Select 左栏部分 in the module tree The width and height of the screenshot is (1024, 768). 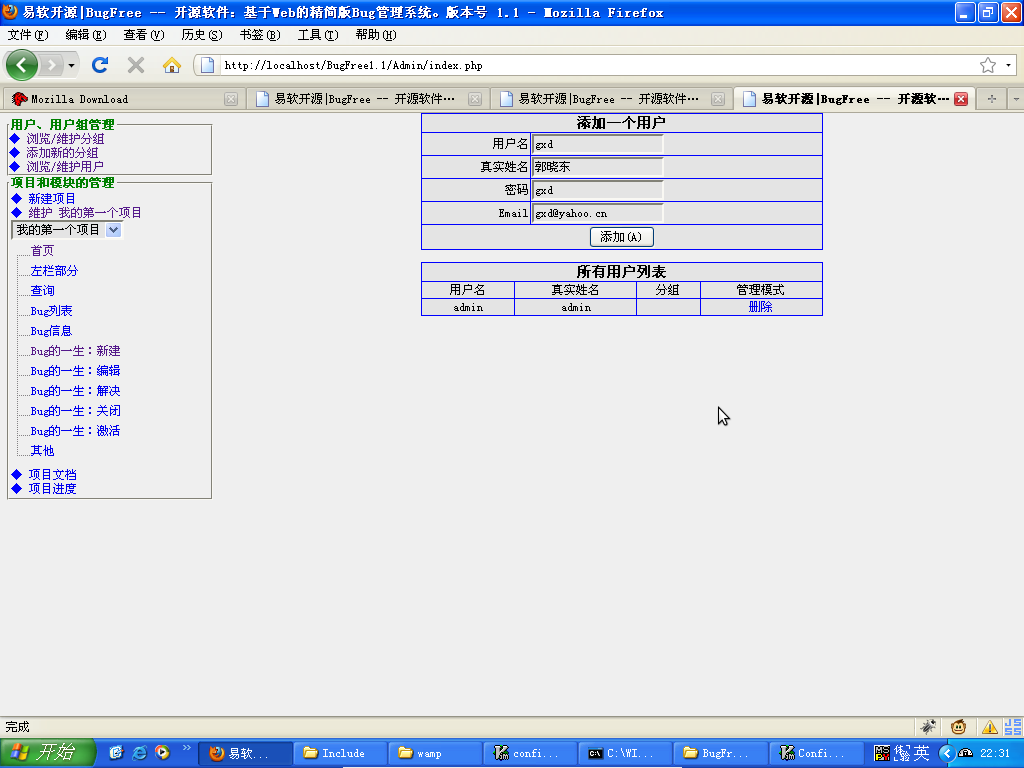[x=54, y=270]
